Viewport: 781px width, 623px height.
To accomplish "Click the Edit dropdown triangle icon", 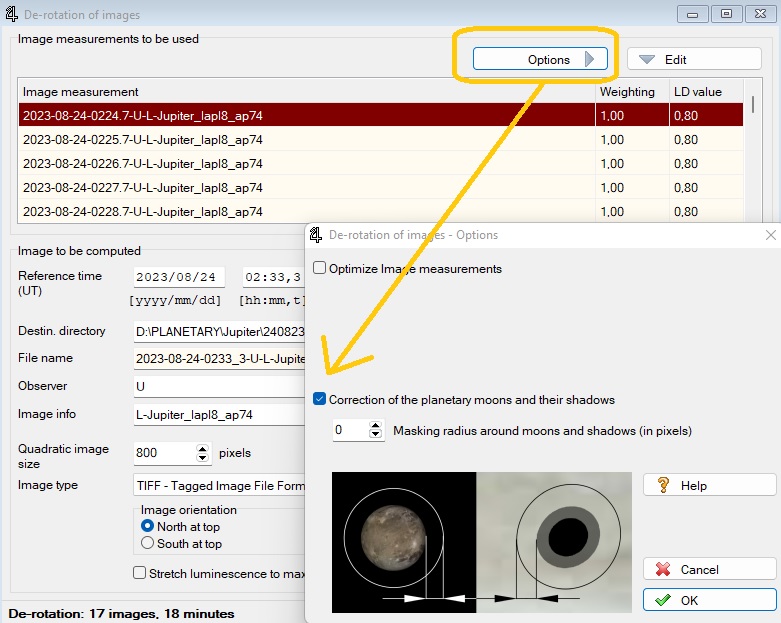I will (x=646, y=60).
